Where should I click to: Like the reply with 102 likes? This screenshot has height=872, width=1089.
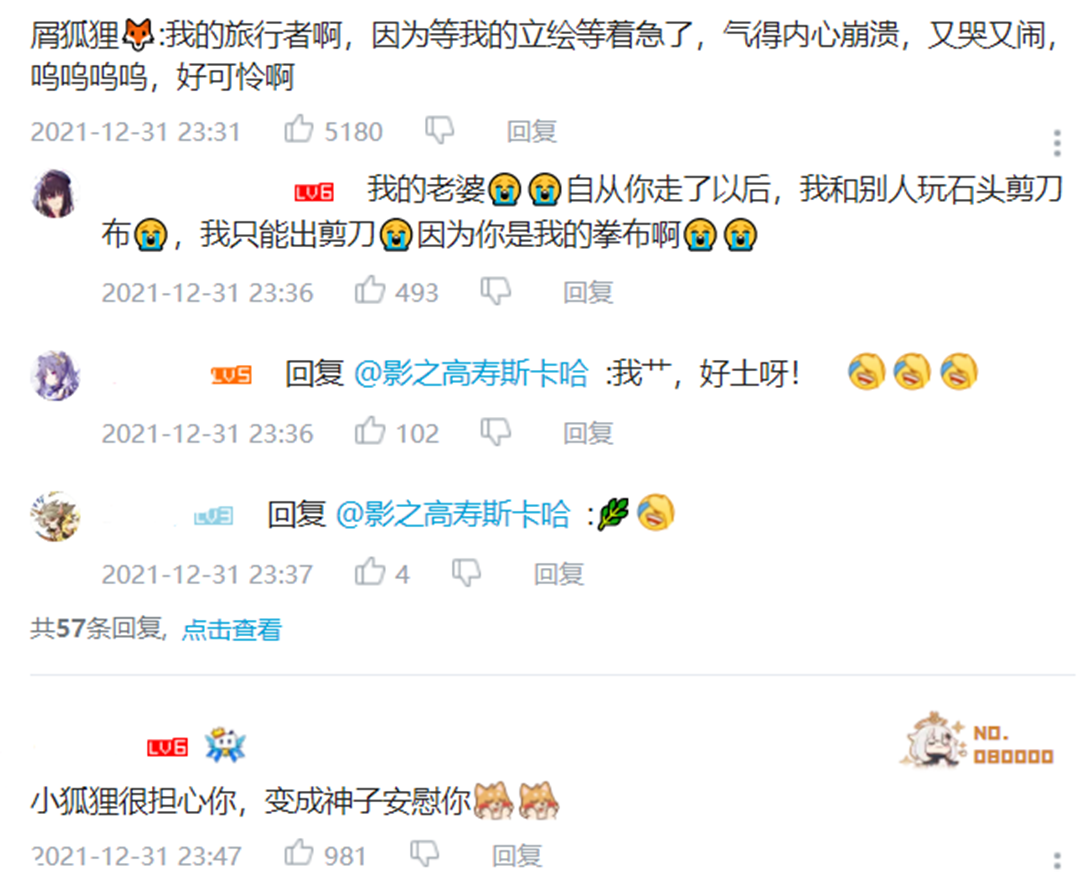point(369,431)
